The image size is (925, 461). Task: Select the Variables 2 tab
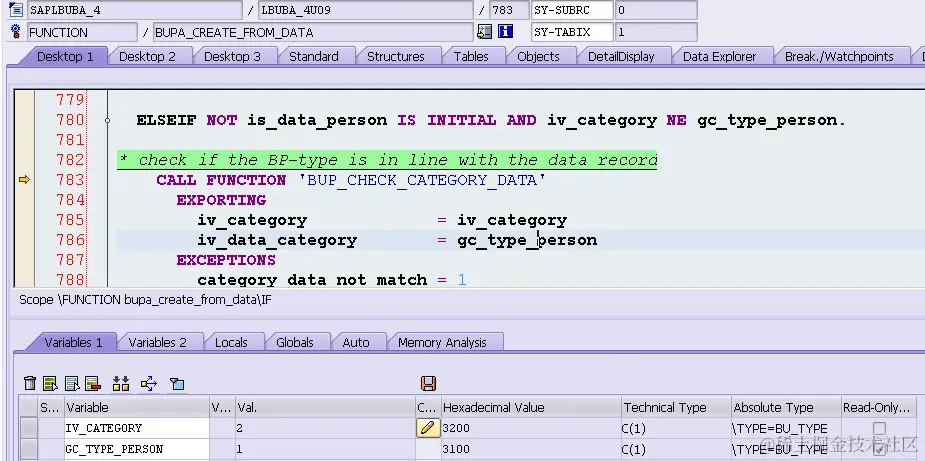click(158, 342)
